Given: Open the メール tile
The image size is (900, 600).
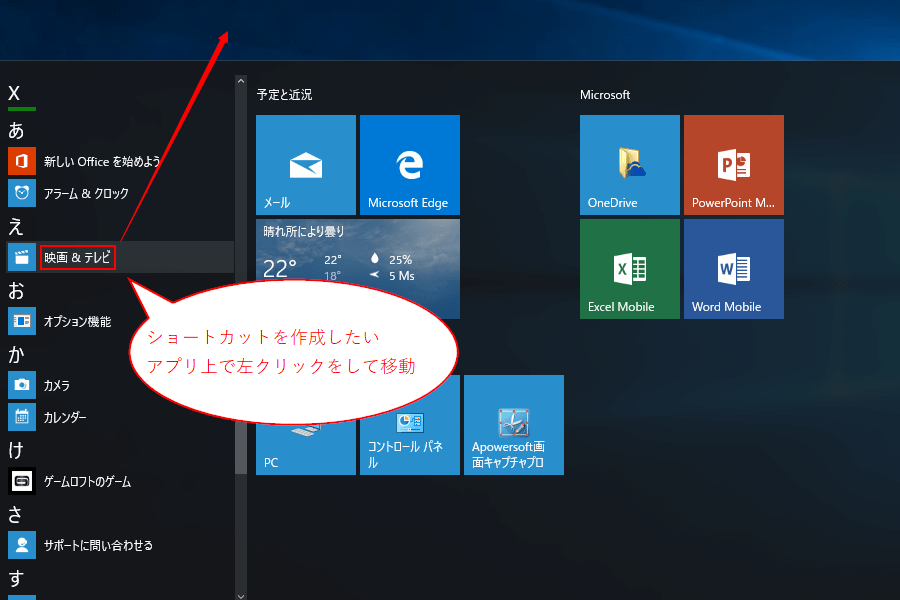Looking at the screenshot, I should [306, 165].
